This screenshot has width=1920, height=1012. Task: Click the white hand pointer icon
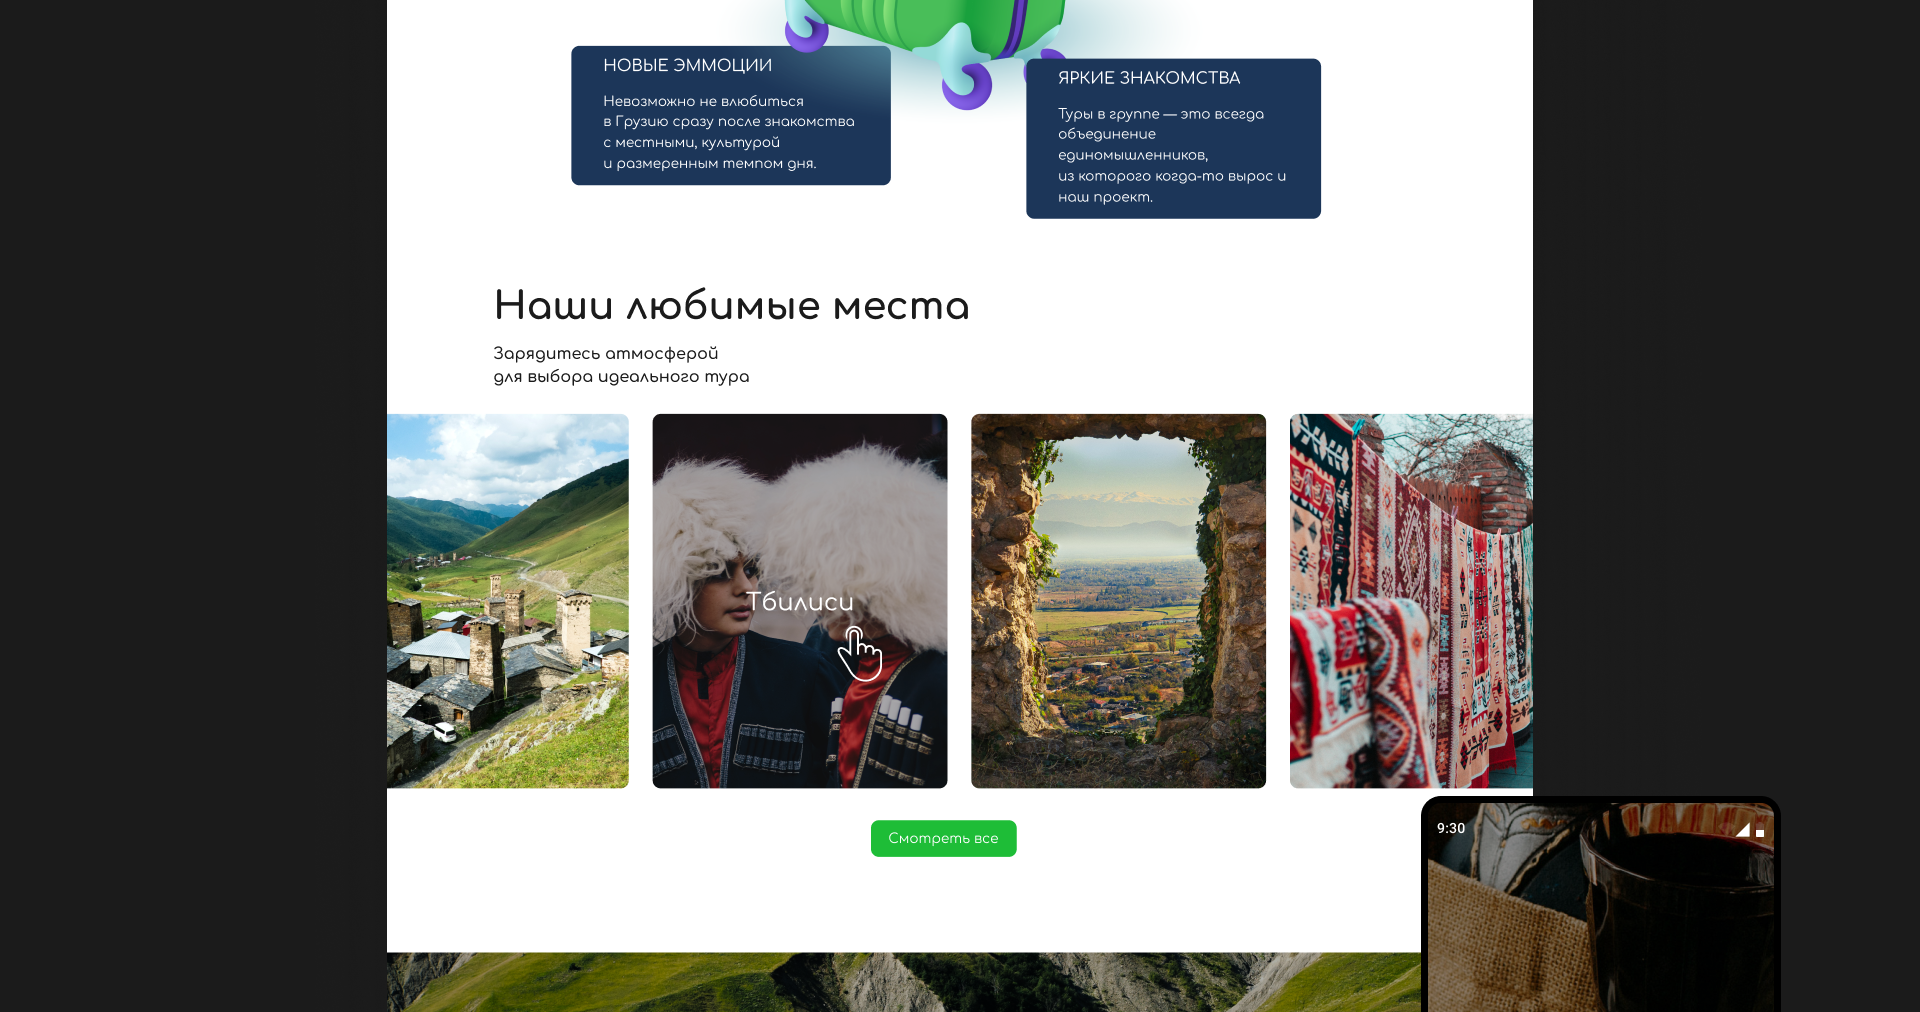[x=859, y=654]
